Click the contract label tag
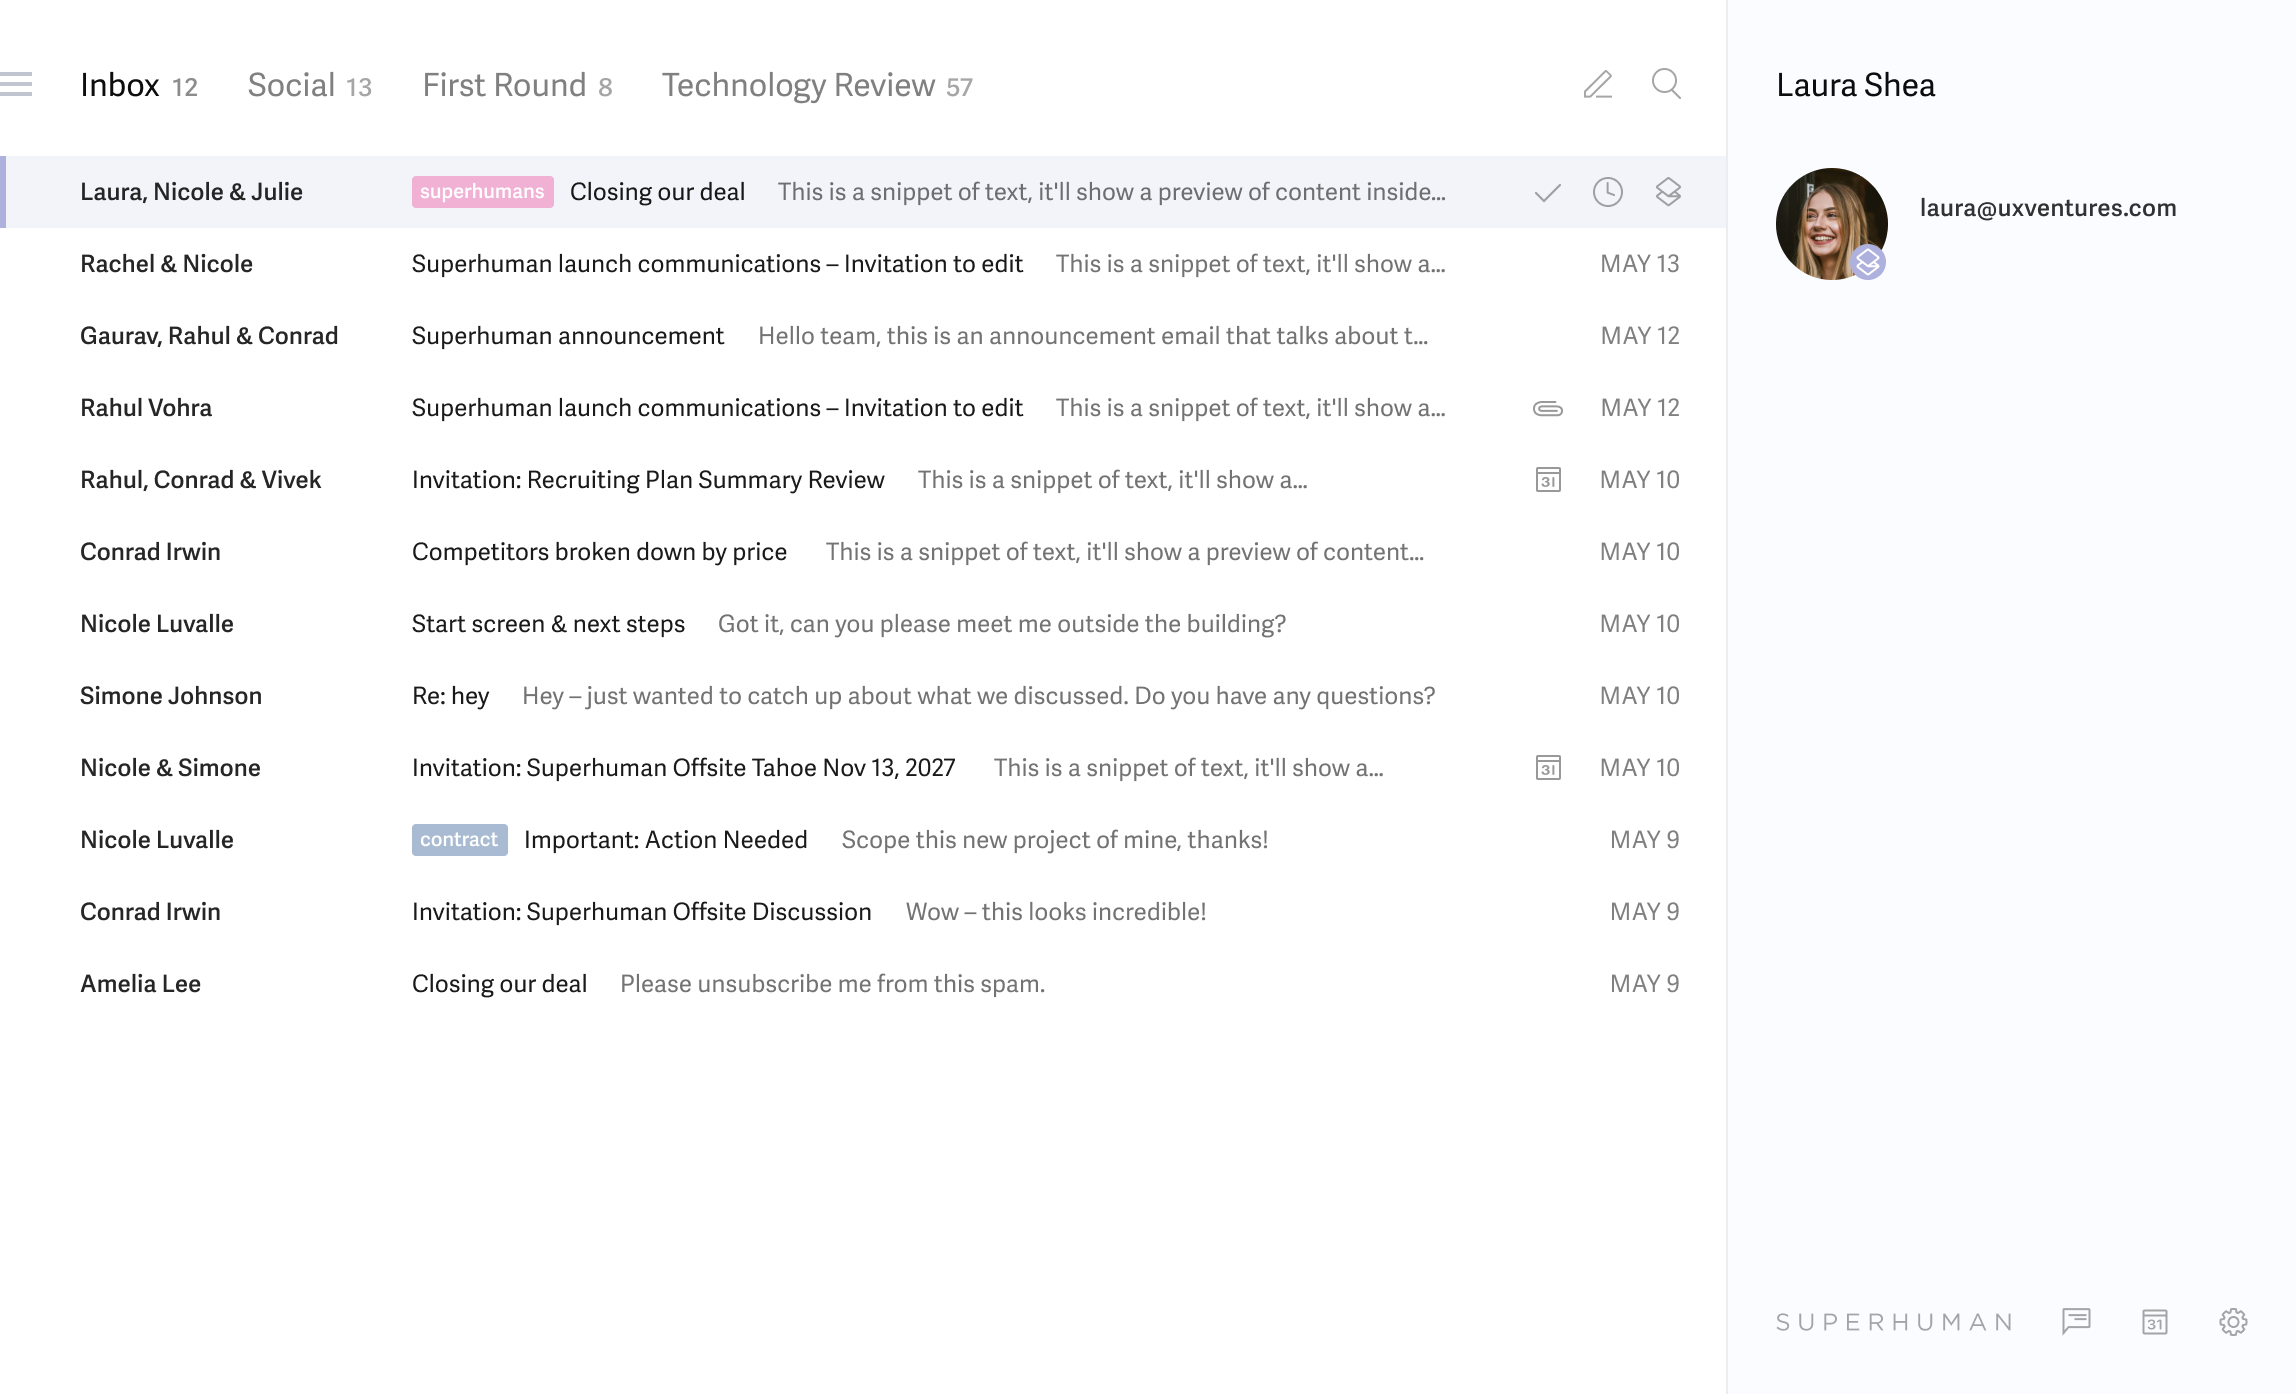The width and height of the screenshot is (2296, 1394). click(x=459, y=840)
